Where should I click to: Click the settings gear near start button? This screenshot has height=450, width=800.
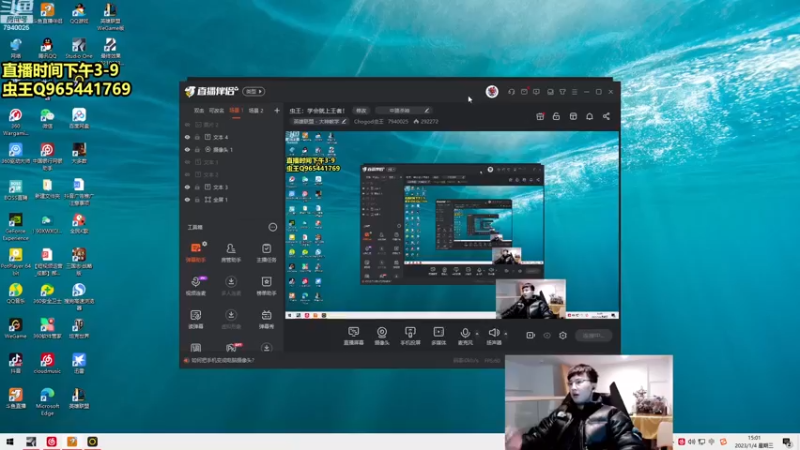click(x=563, y=335)
